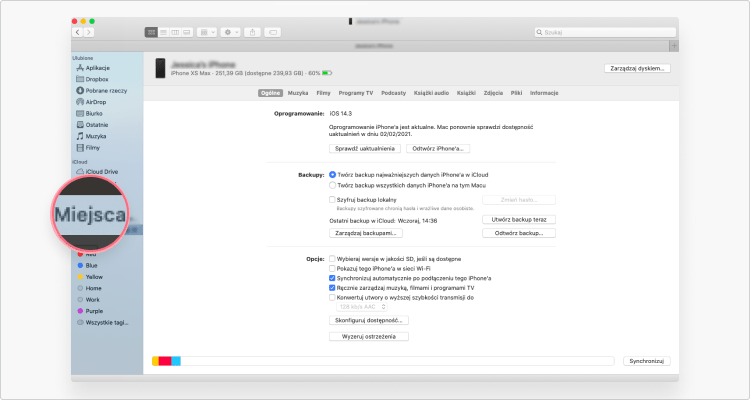This screenshot has height=400, width=750.
Task: Switch to the Filmy tab
Action: click(323, 93)
